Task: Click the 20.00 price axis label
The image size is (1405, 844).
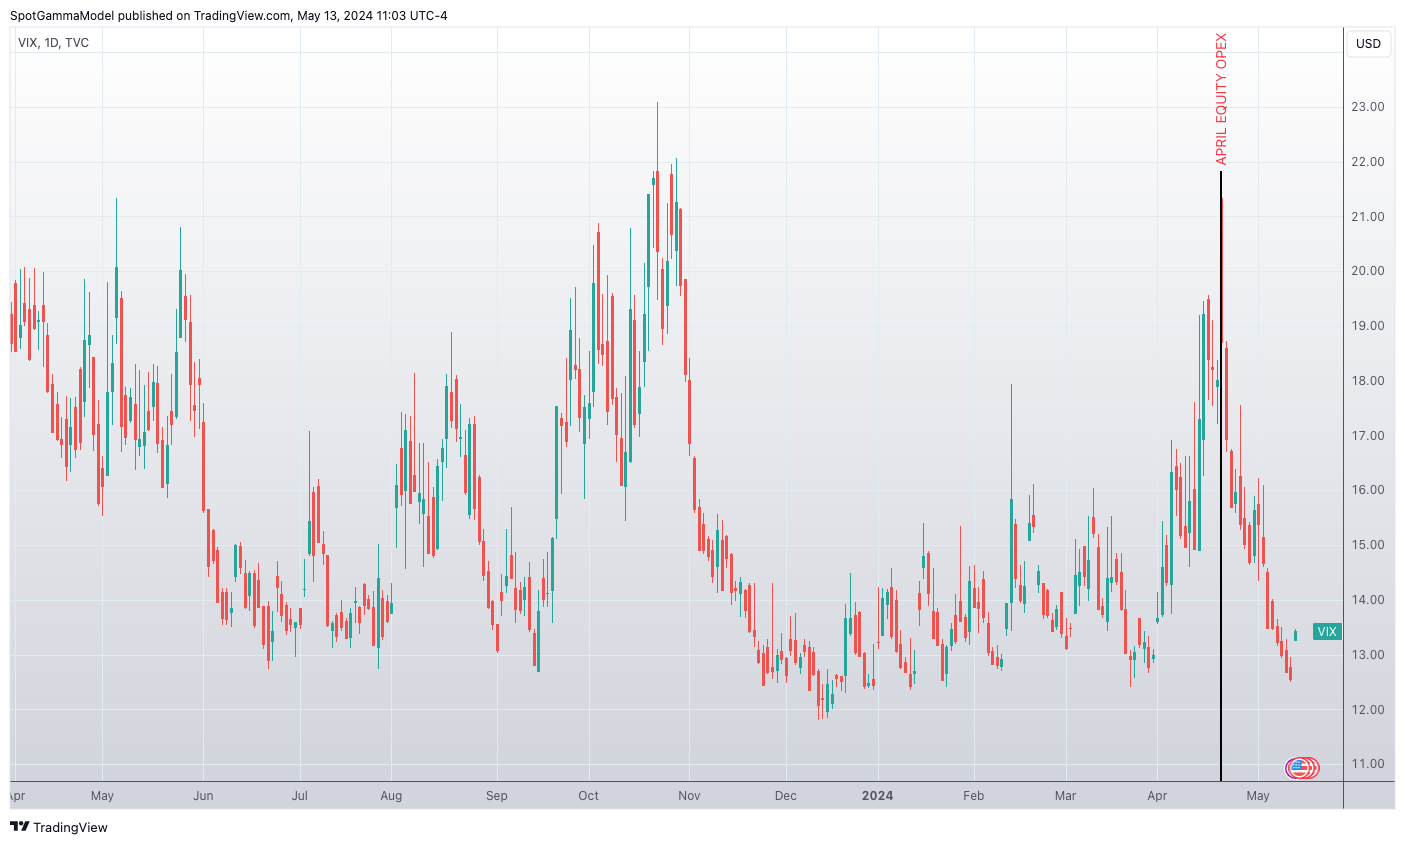Action: tap(1367, 271)
